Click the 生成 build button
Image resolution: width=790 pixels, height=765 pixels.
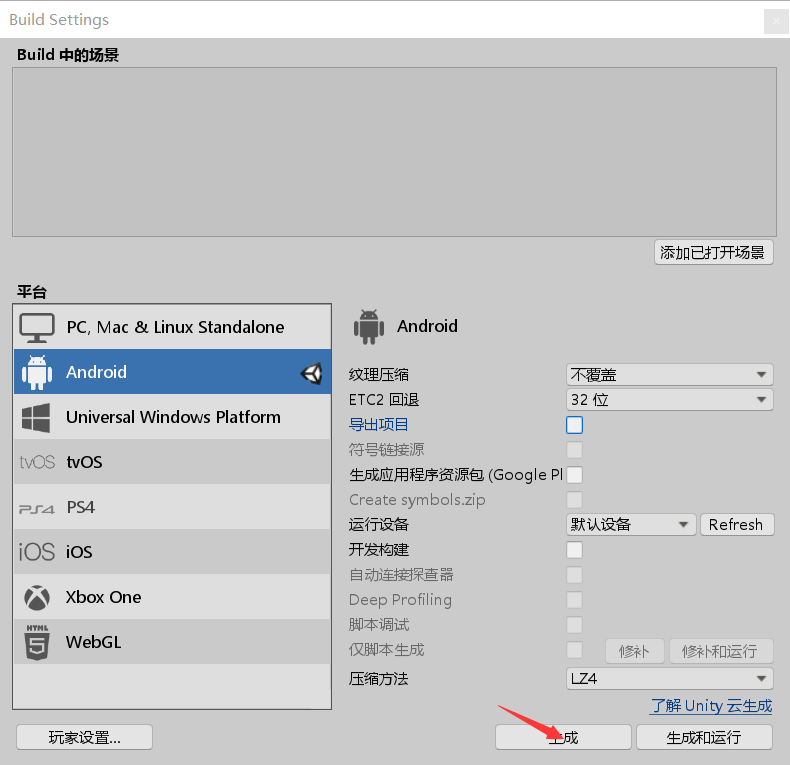coord(563,737)
